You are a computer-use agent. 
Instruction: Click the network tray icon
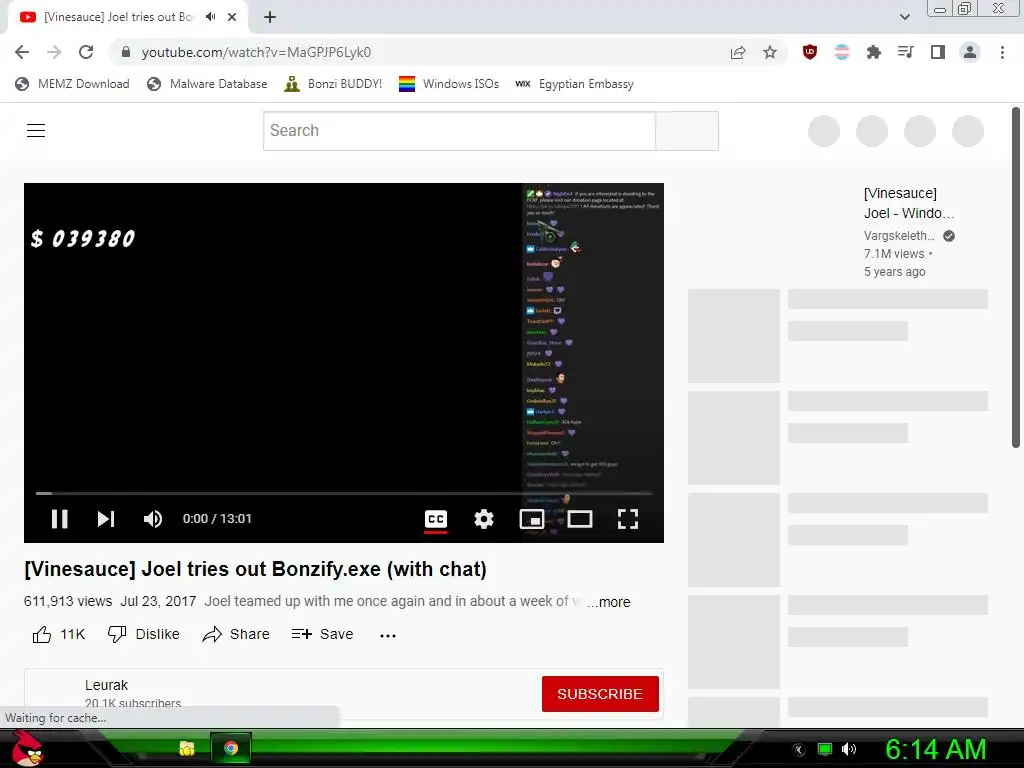tap(825, 749)
